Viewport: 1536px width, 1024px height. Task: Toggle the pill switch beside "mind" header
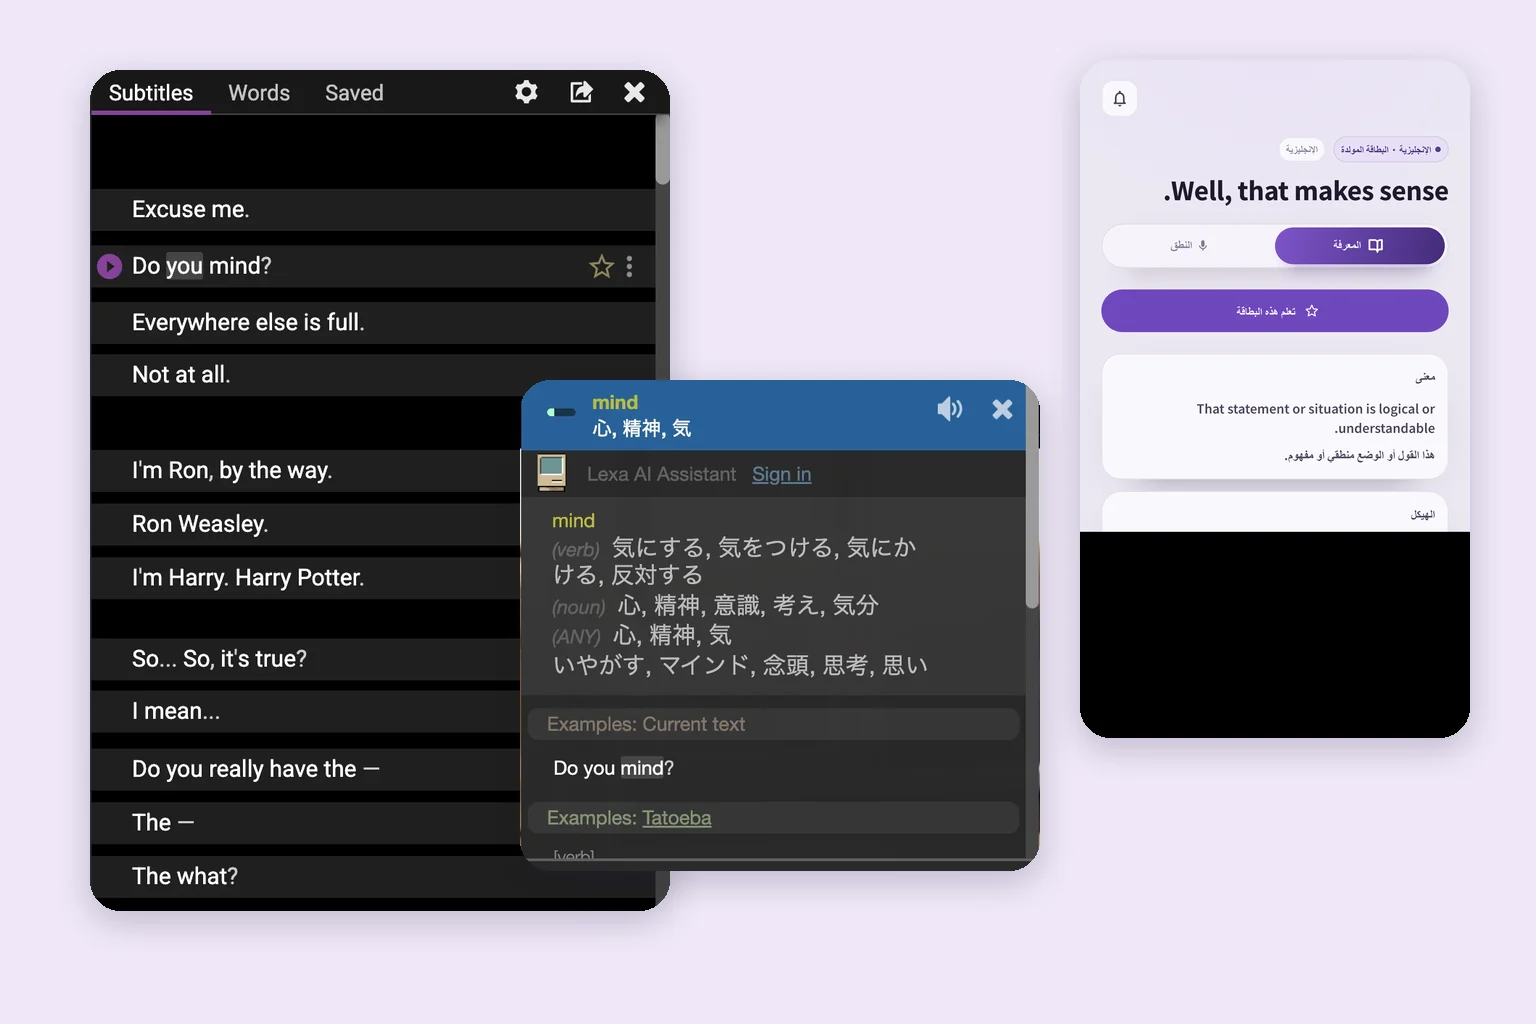pyautogui.click(x=561, y=412)
